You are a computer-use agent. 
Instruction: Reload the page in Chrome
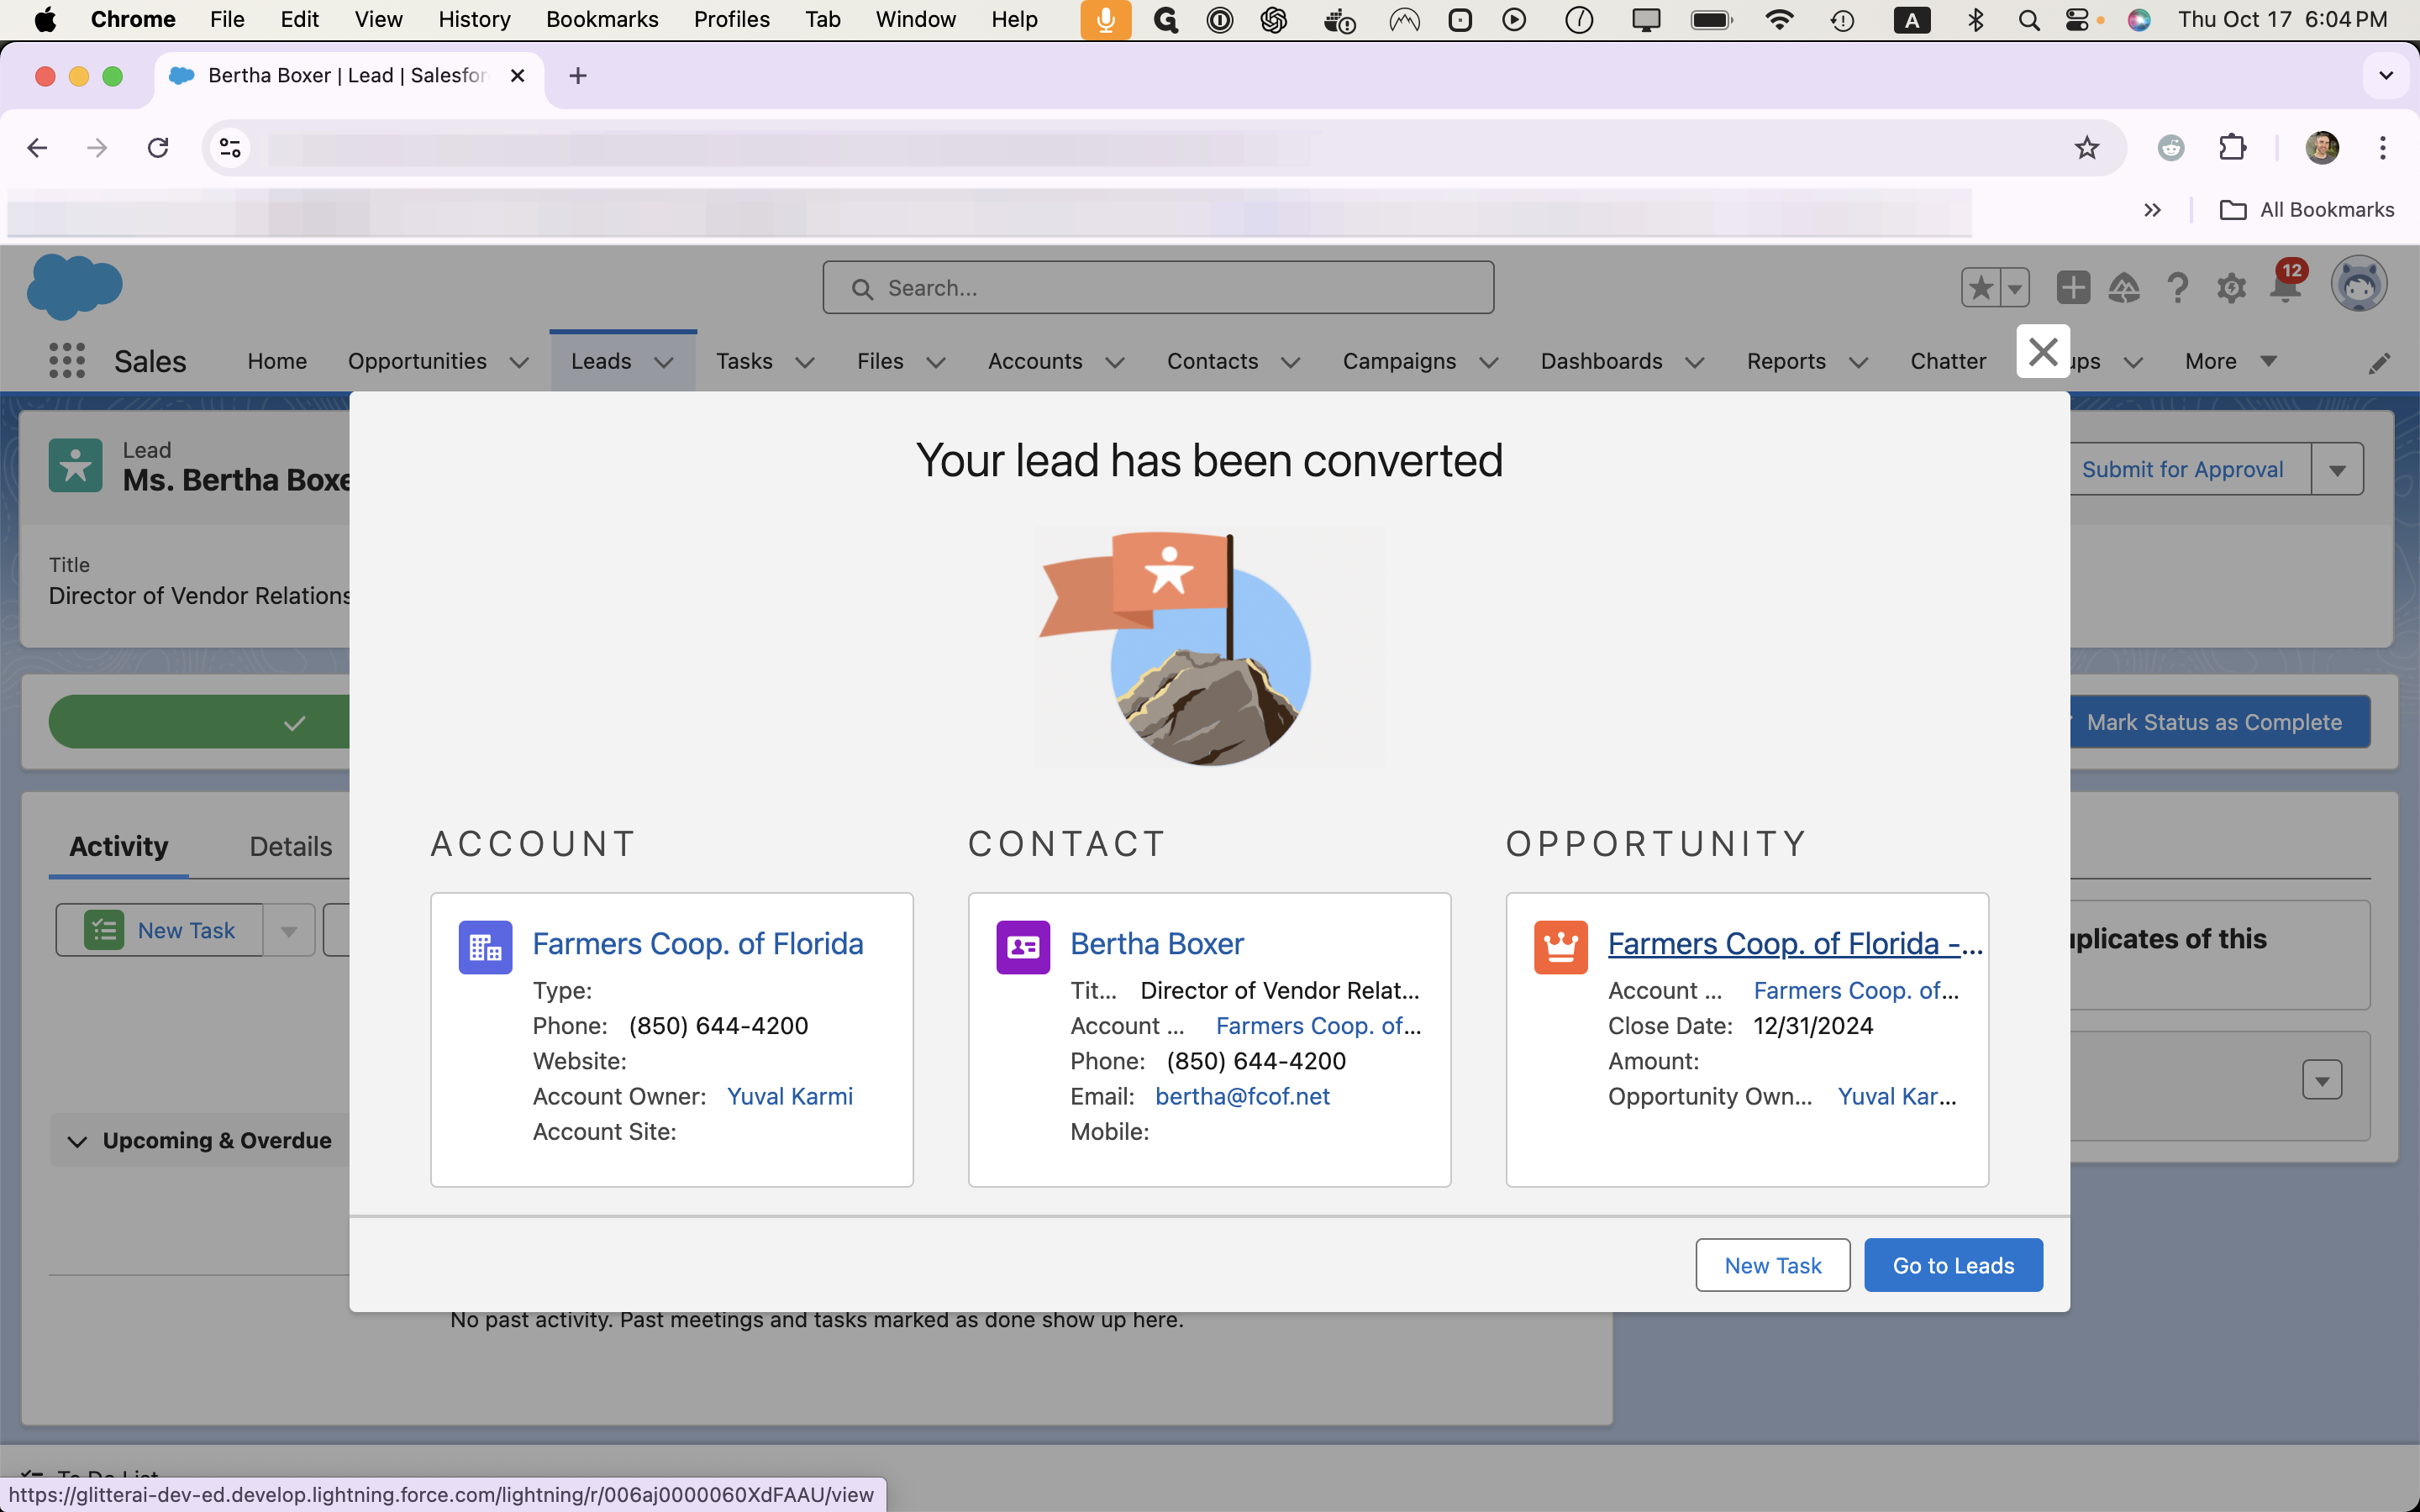(x=158, y=148)
